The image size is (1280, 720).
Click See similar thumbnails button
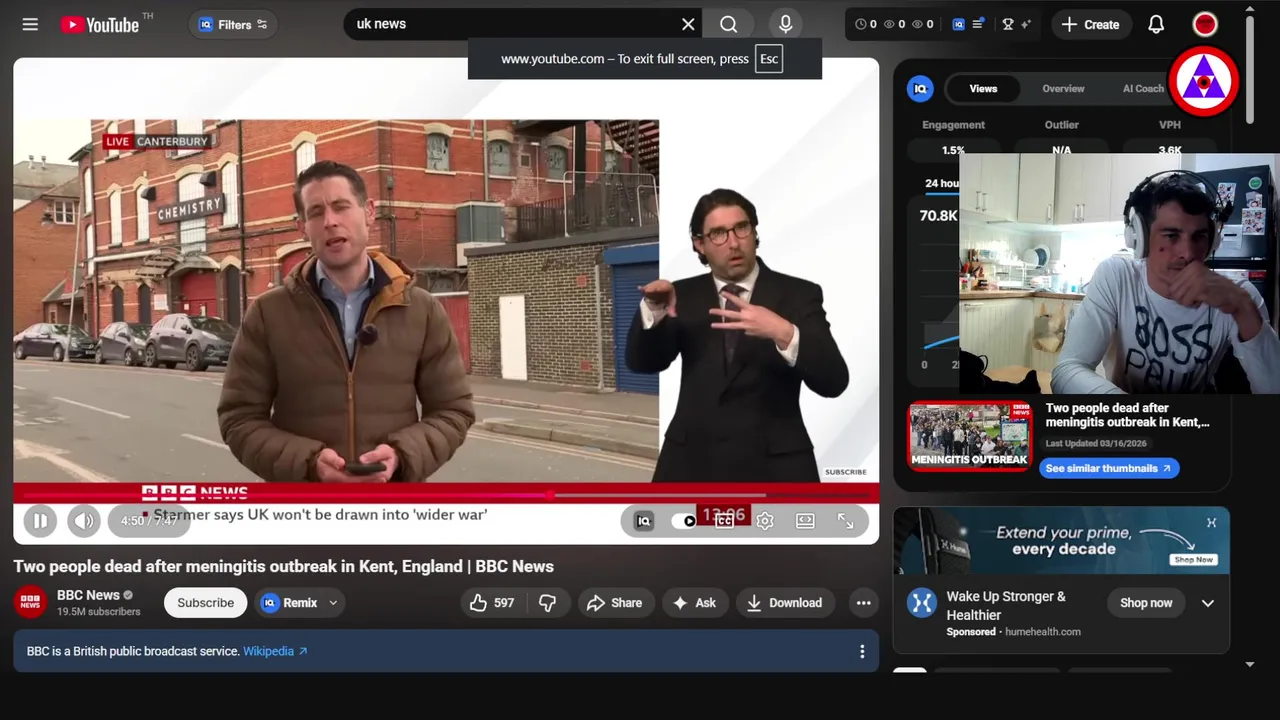[1109, 468]
